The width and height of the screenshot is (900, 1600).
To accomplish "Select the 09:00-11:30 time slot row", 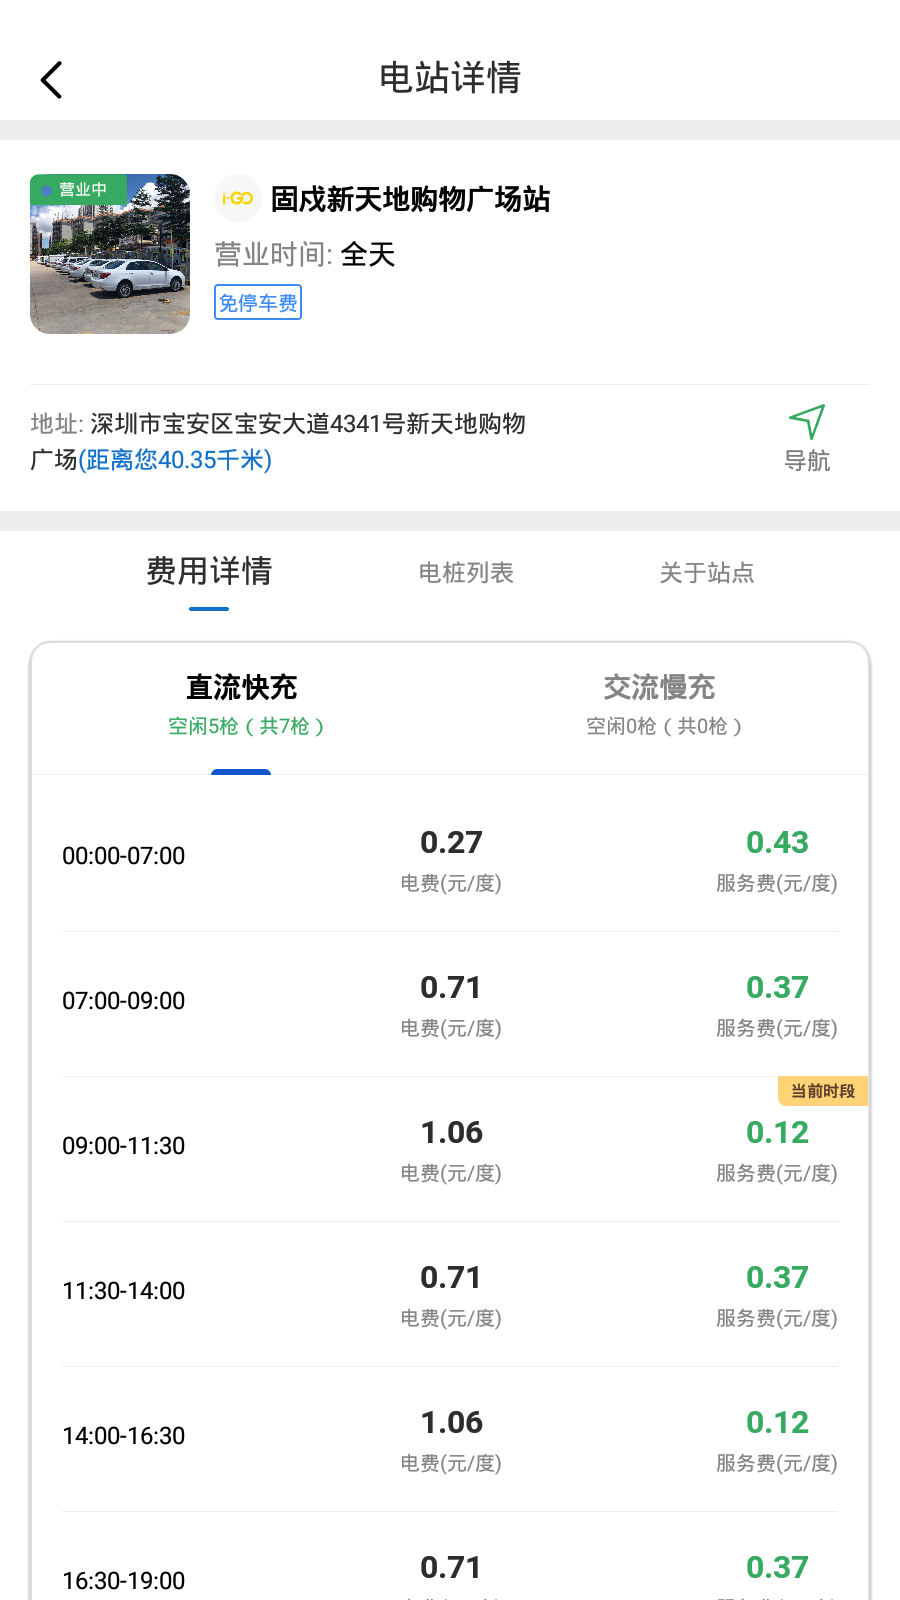I will pos(450,1149).
